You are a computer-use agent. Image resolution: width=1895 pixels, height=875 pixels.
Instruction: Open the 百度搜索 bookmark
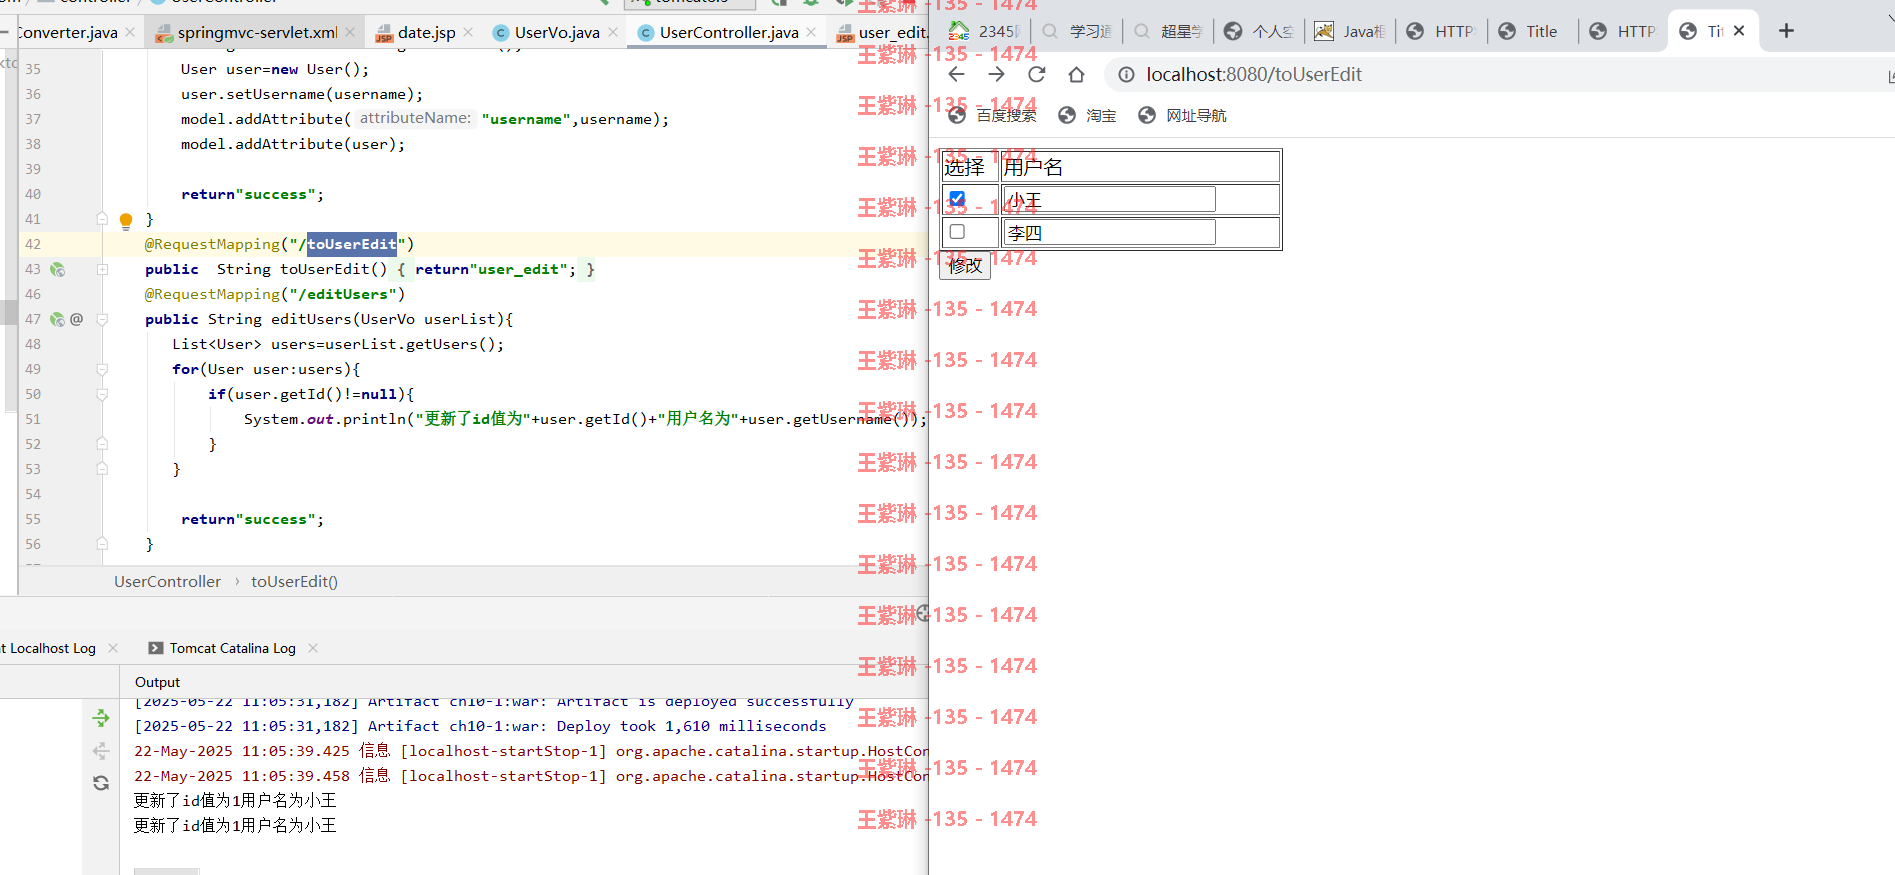[x=992, y=116]
